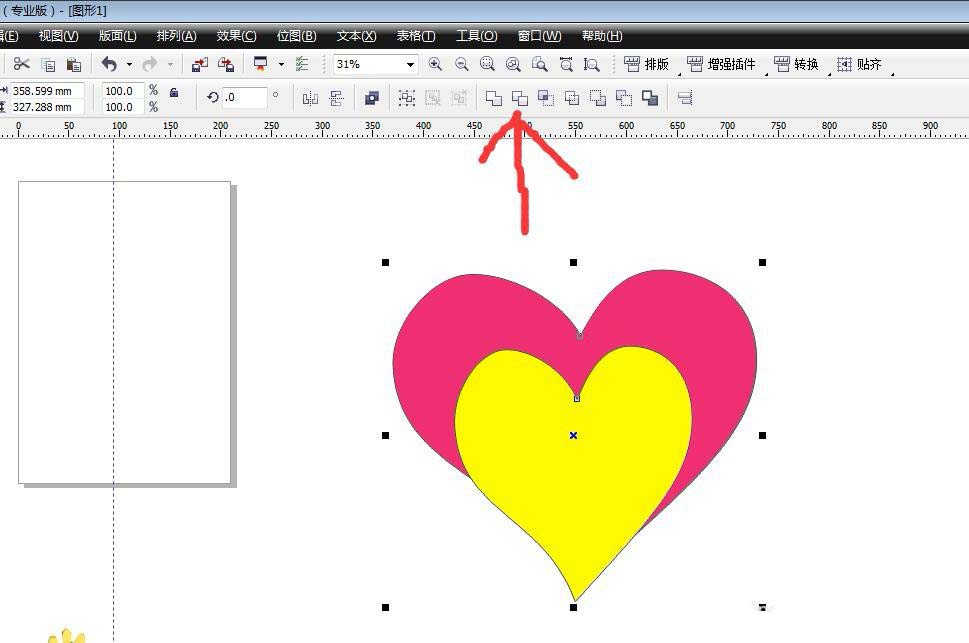Viewport: 969px width, 643px height.
Task: Click the Front Minus Back icon
Action: pos(598,98)
